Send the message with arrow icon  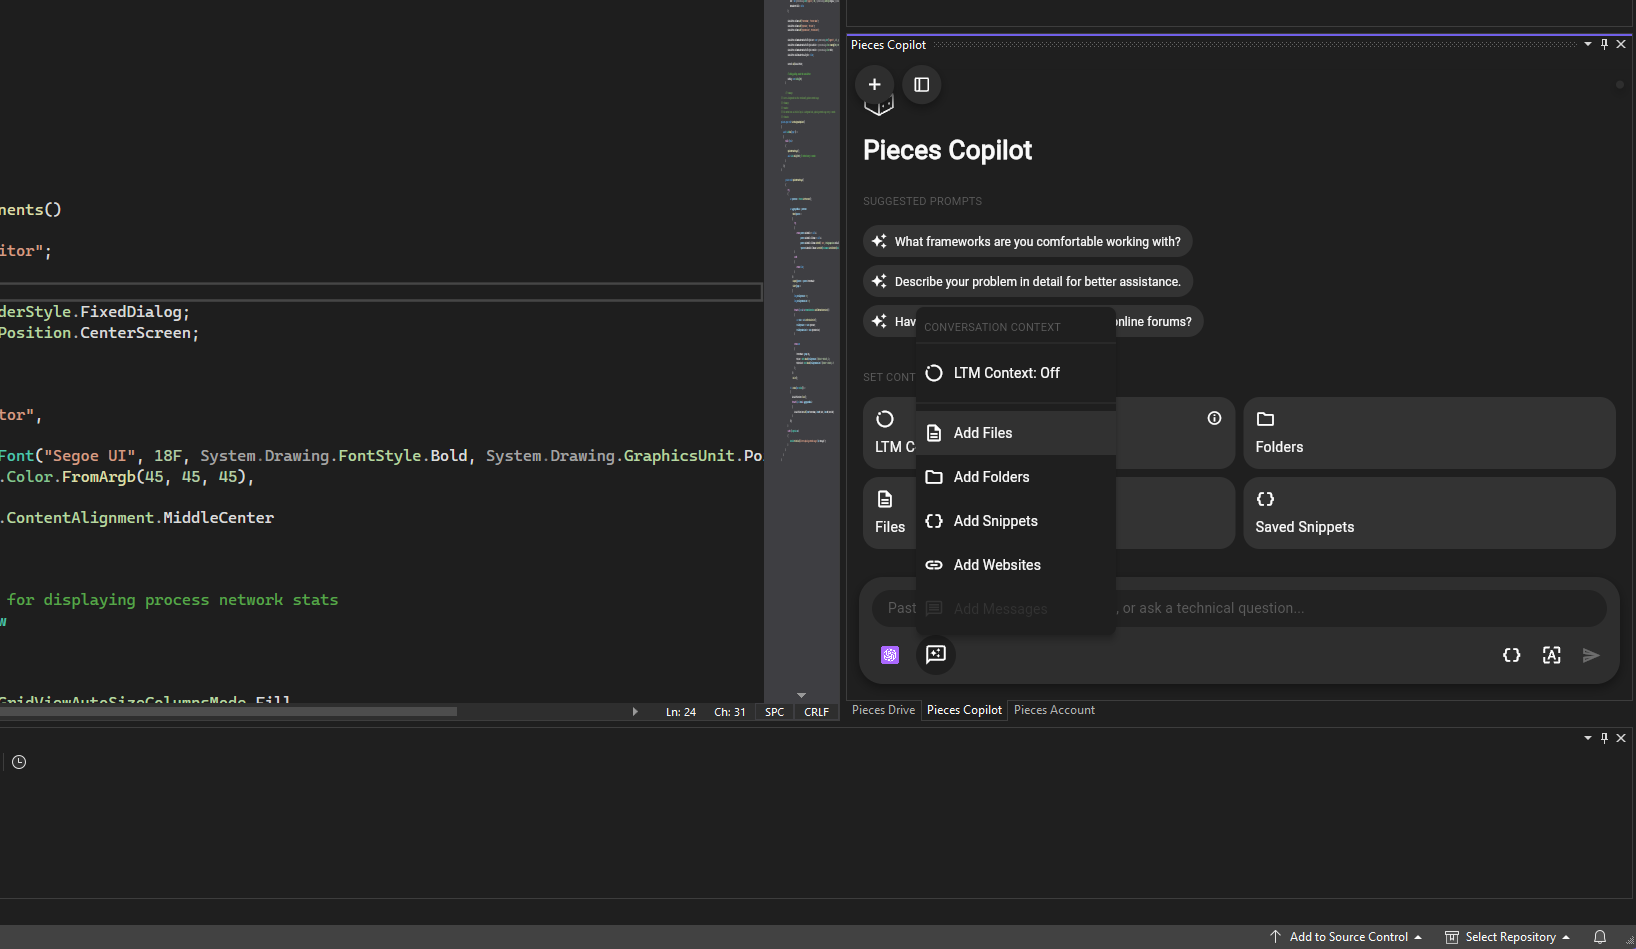(1591, 655)
